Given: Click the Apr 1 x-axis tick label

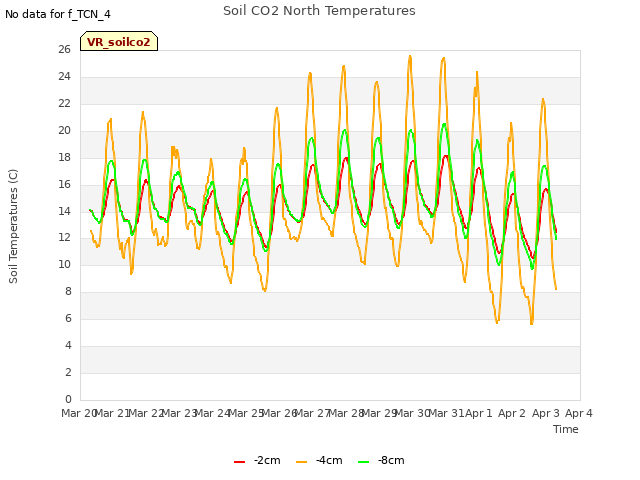Looking at the screenshot, I should tap(479, 413).
